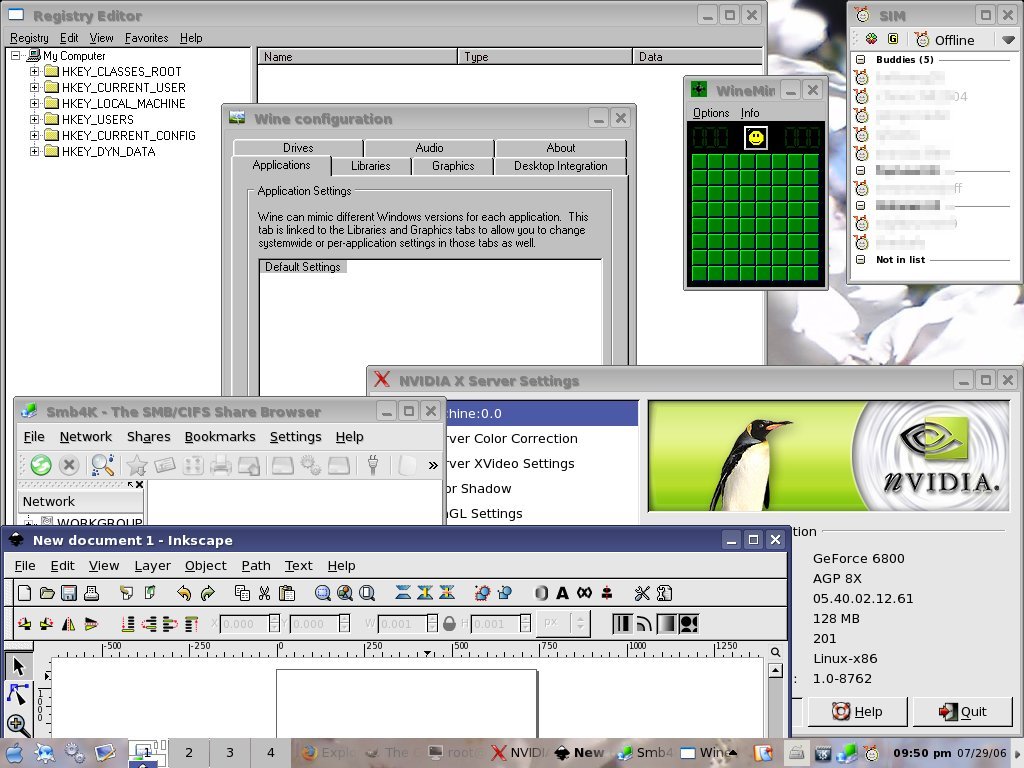Open the Path menu in Inkscape
Viewport: 1024px width, 768px height.
point(256,566)
